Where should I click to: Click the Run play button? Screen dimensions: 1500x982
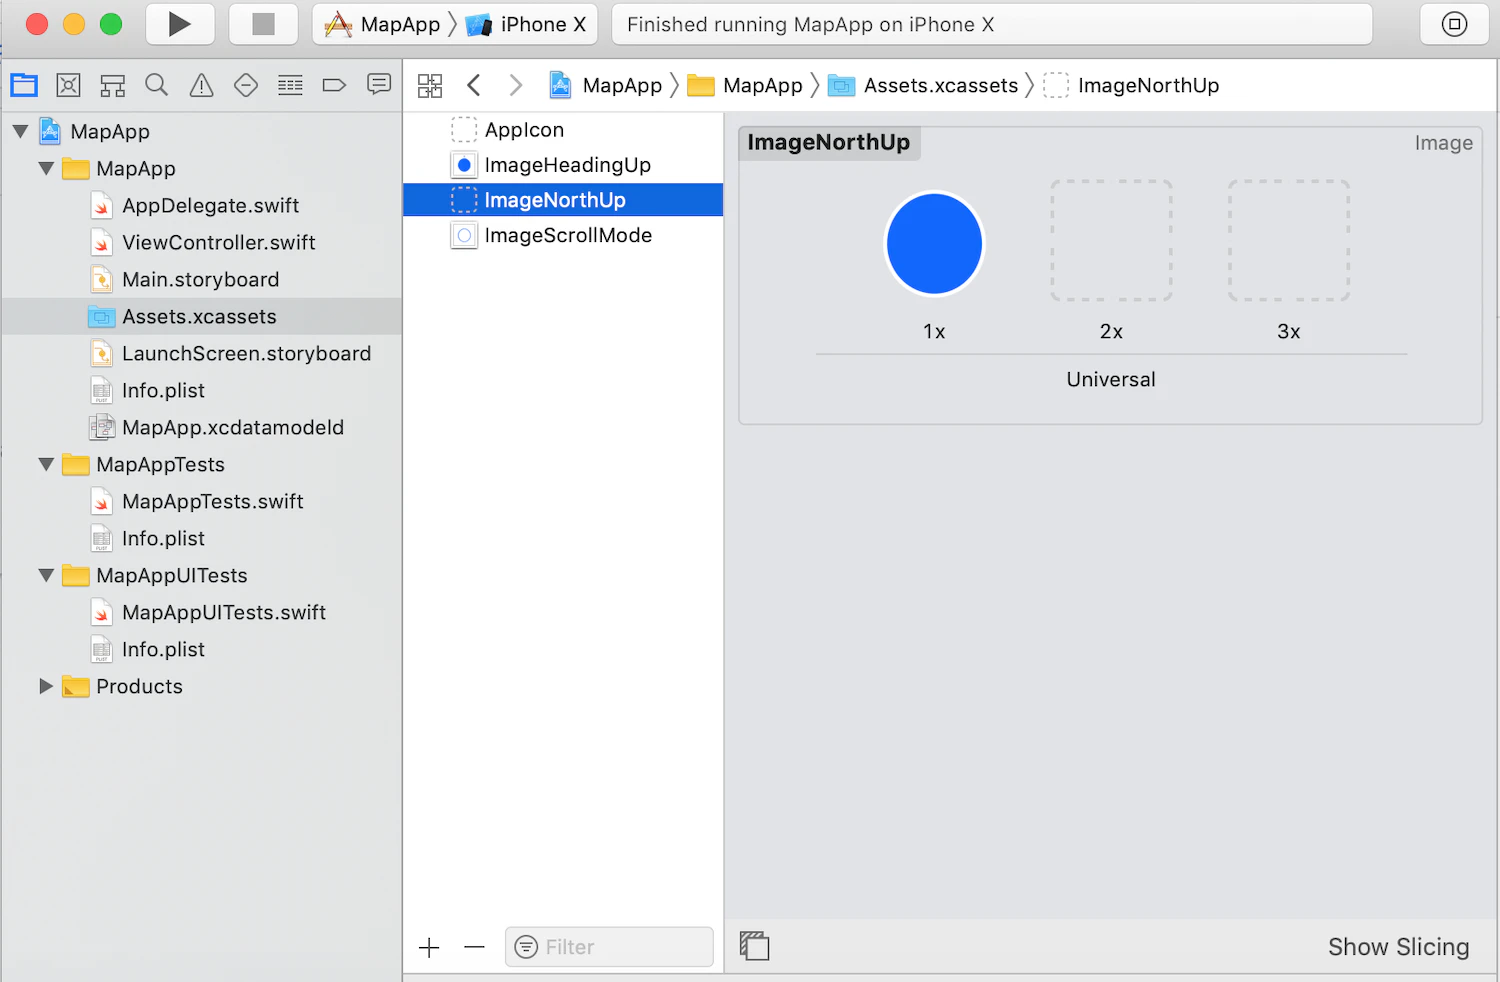point(180,24)
